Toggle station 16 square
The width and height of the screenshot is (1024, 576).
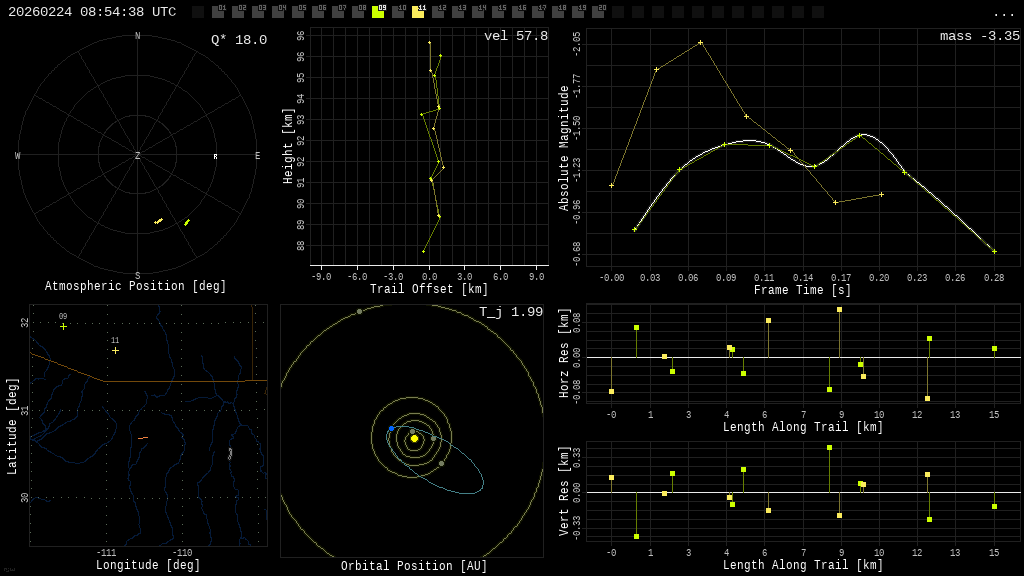(518, 12)
